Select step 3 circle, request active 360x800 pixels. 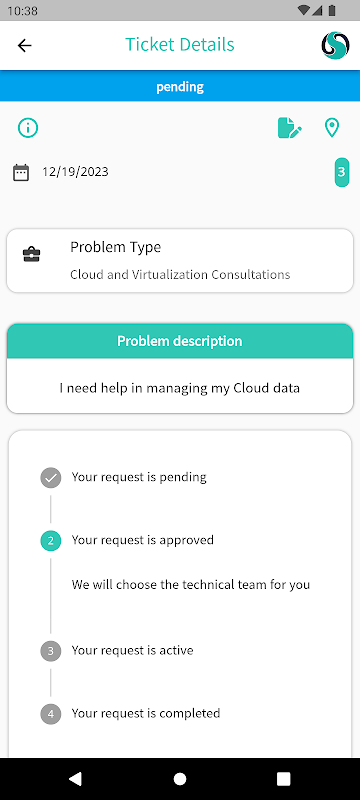(50, 651)
